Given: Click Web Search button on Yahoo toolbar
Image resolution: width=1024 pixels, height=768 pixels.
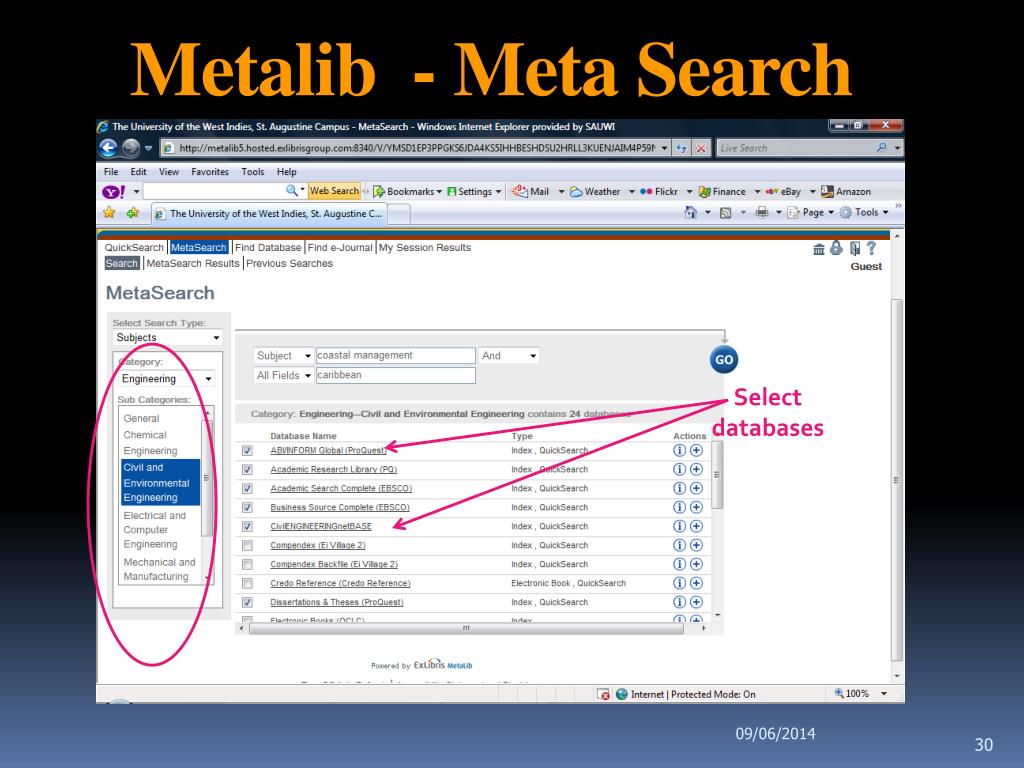Looking at the screenshot, I should [334, 191].
